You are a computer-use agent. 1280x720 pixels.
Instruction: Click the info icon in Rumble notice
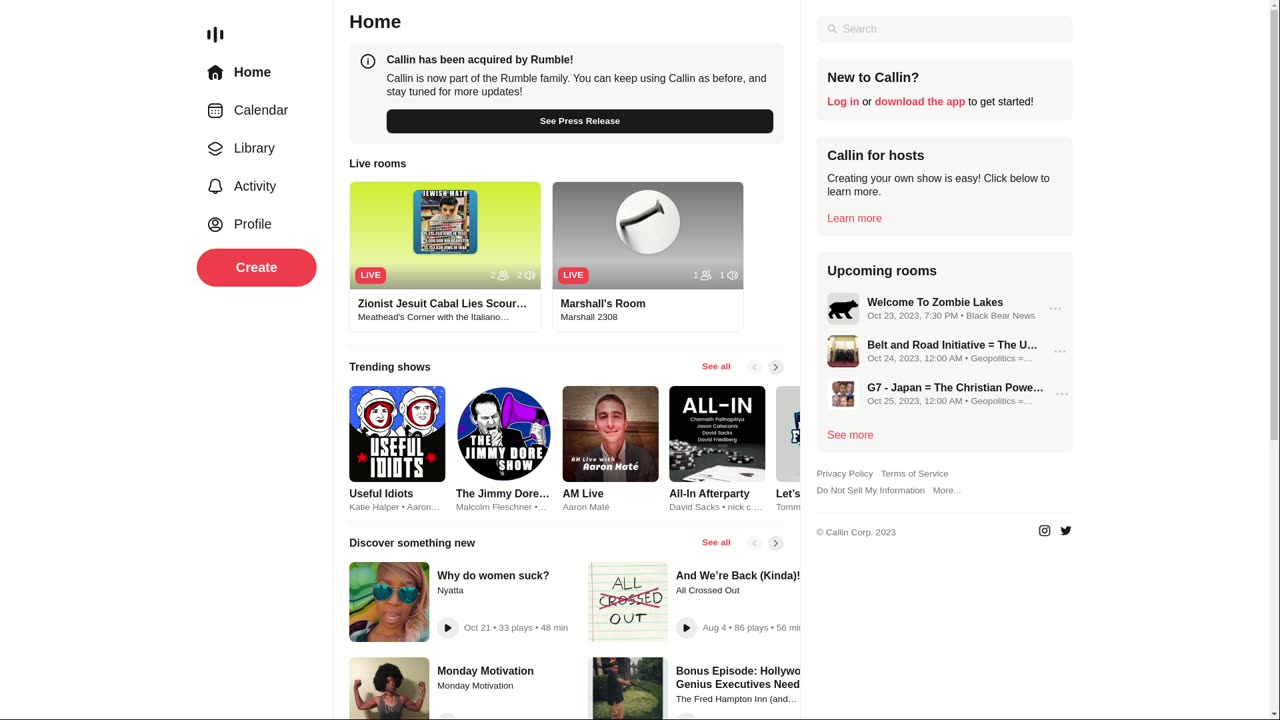pos(368,61)
